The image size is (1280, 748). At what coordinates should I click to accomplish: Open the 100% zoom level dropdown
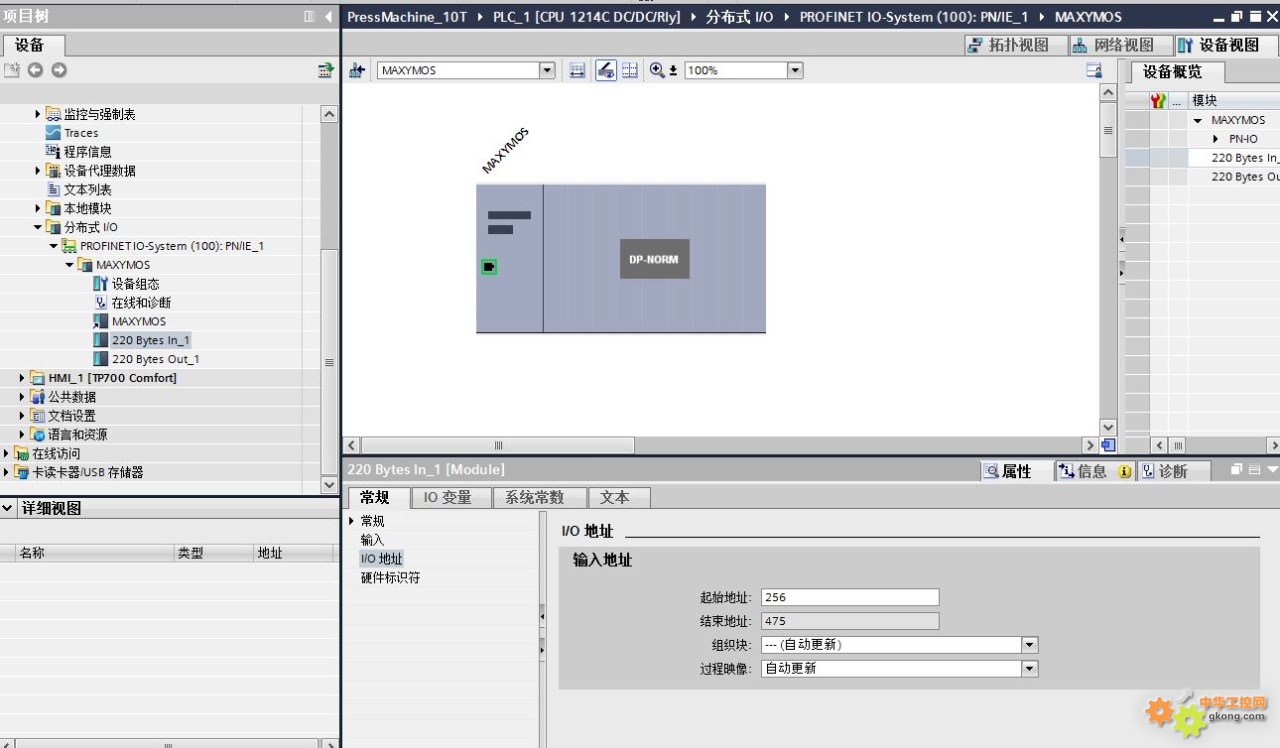[795, 70]
